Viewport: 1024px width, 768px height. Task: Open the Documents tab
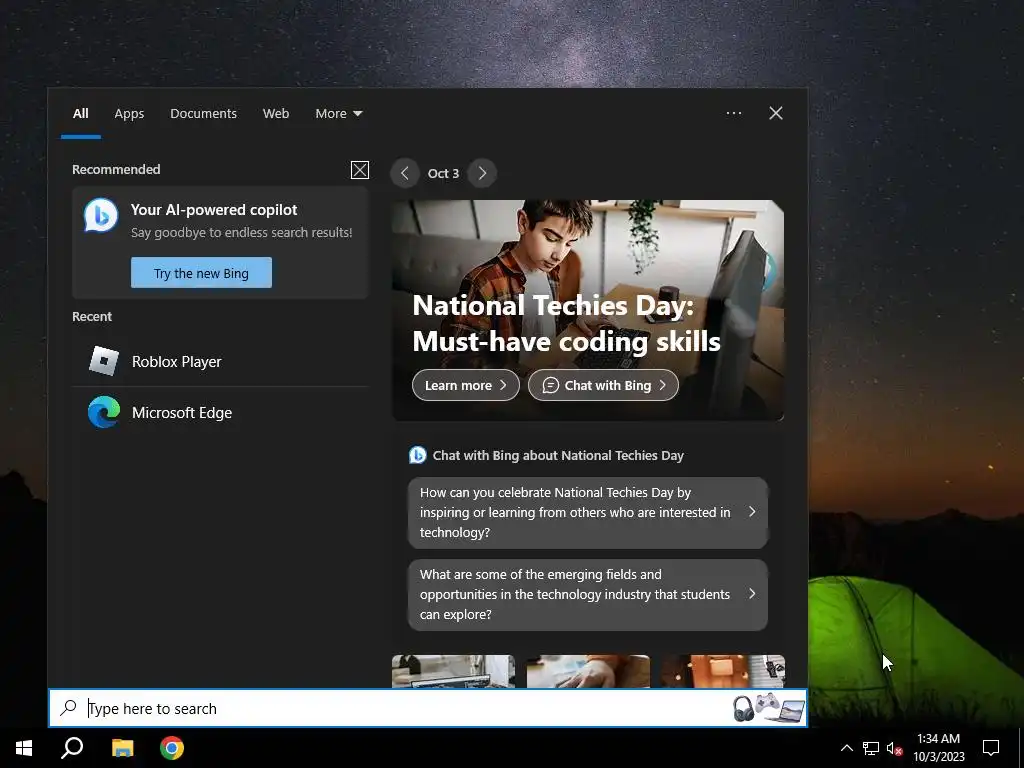point(203,114)
